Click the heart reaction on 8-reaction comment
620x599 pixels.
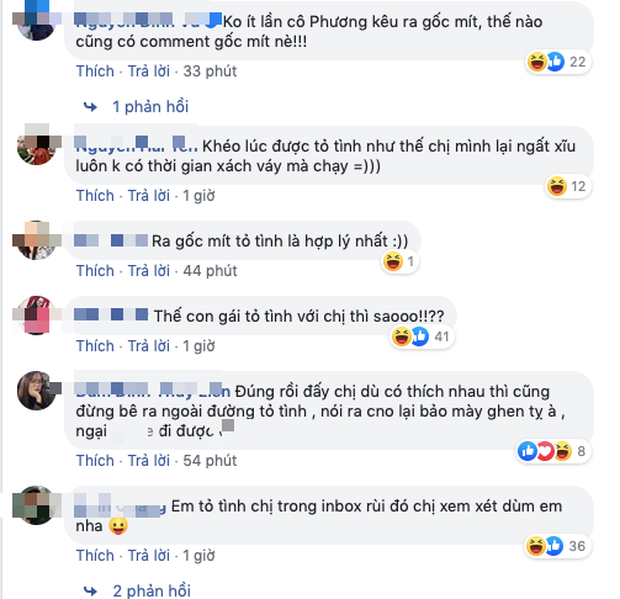(x=545, y=451)
